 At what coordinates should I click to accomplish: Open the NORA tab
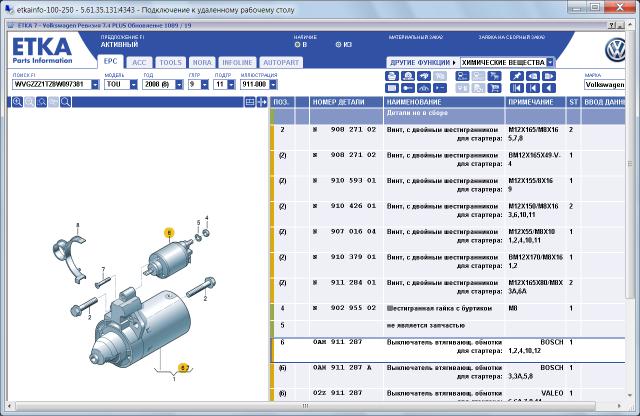tap(202, 62)
